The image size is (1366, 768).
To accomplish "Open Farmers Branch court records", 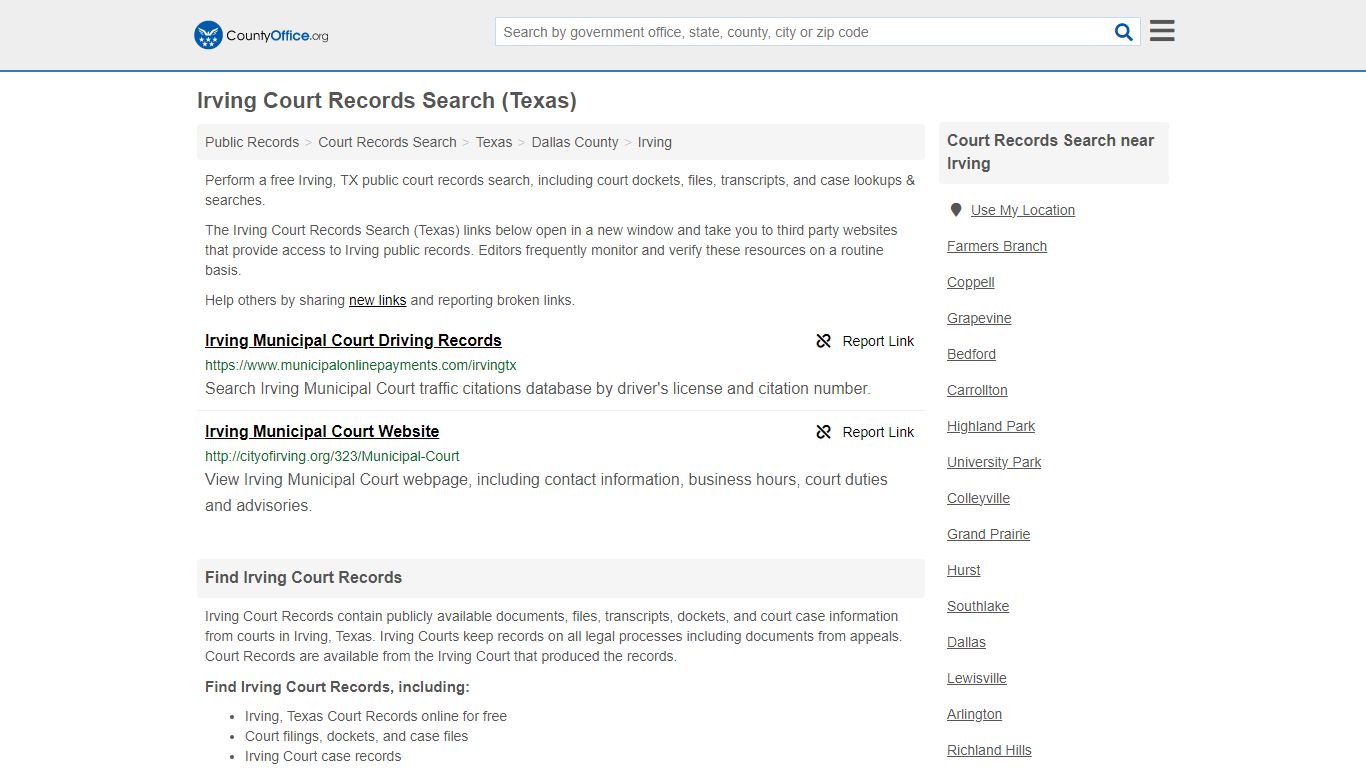I will pyautogui.click(x=997, y=246).
